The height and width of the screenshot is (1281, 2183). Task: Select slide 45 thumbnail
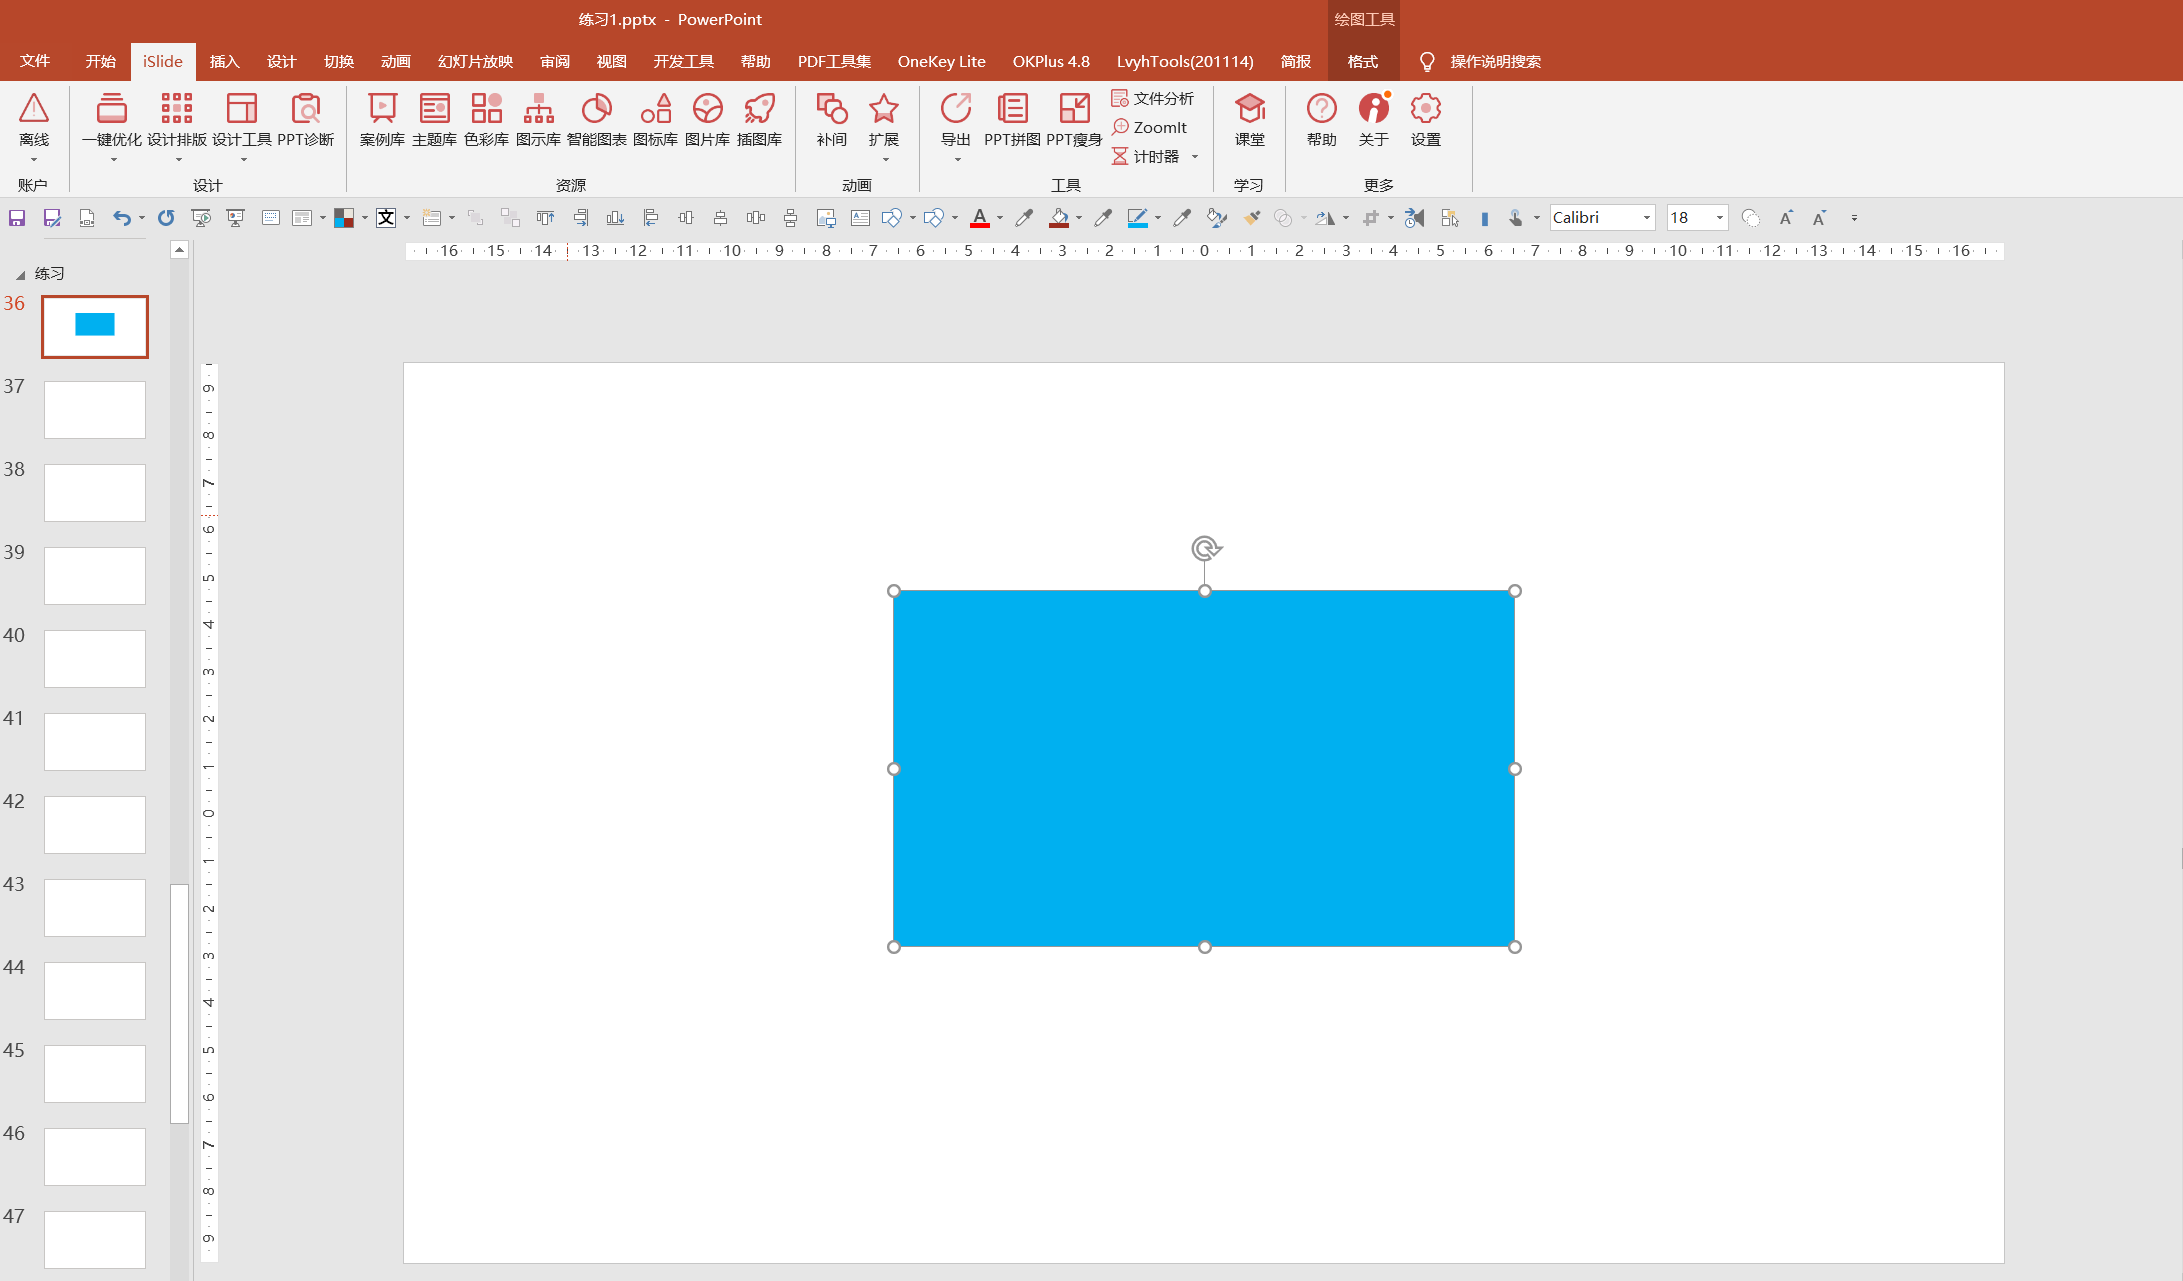tap(95, 1073)
